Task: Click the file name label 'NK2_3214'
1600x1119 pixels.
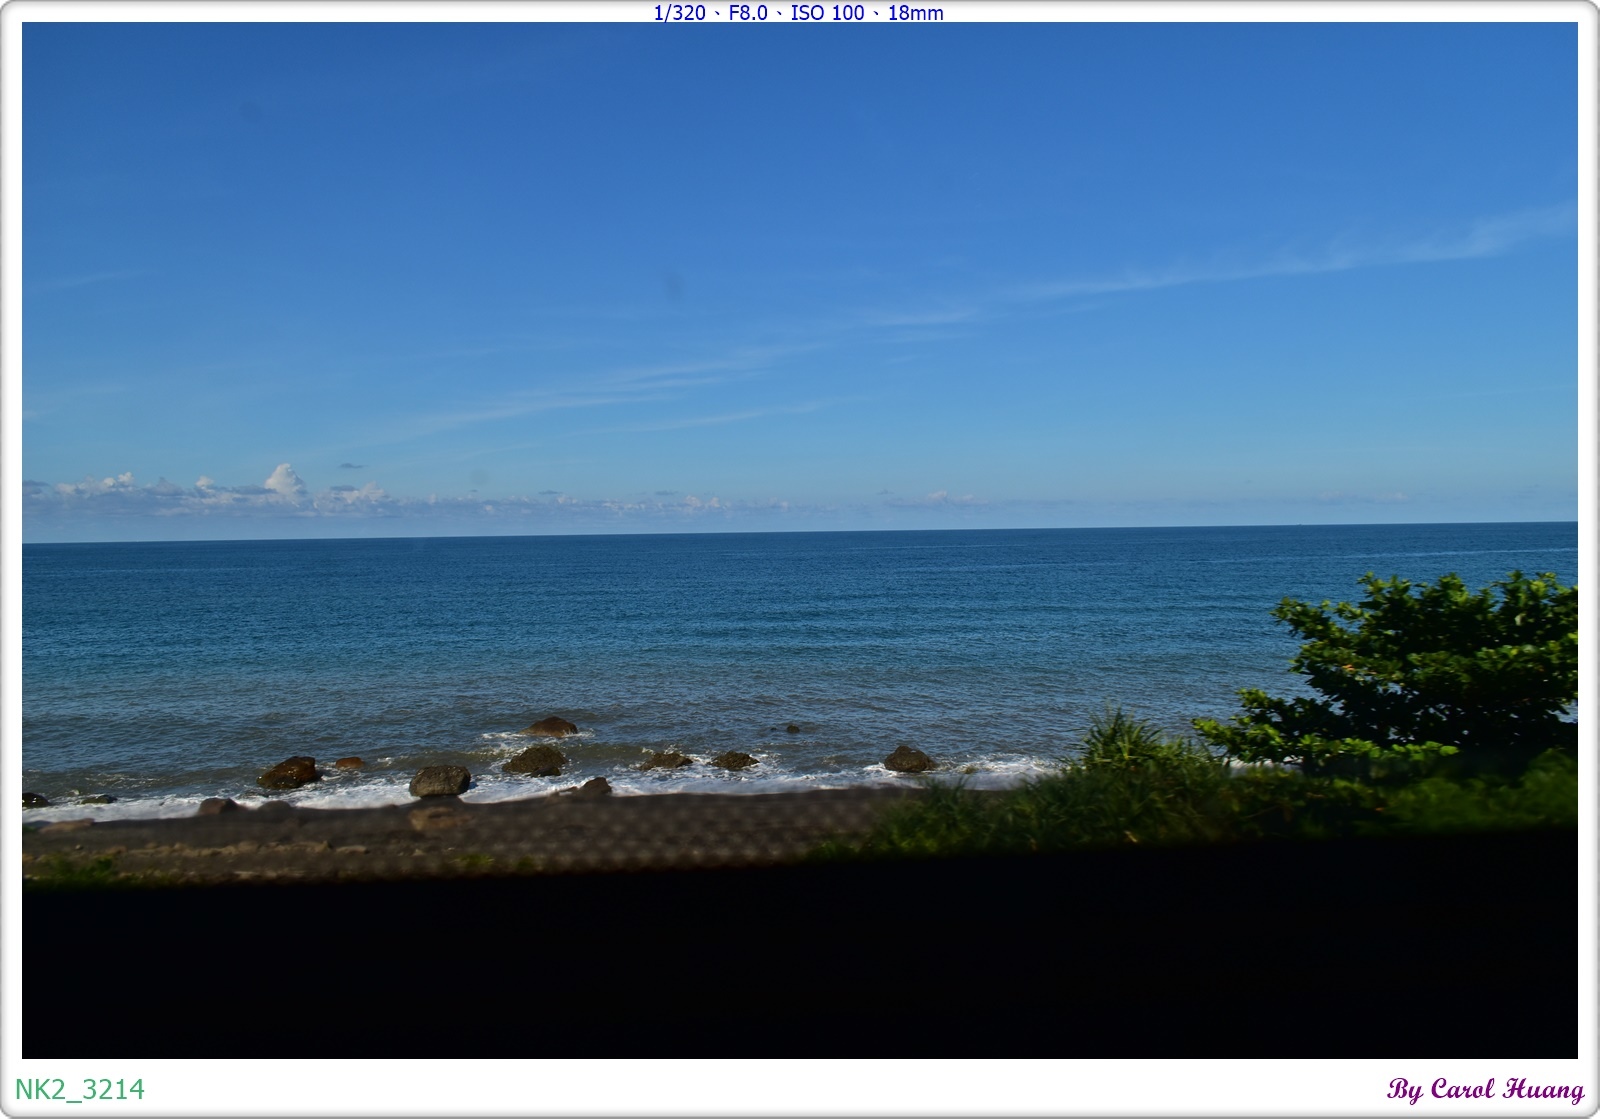Action: tap(80, 1089)
